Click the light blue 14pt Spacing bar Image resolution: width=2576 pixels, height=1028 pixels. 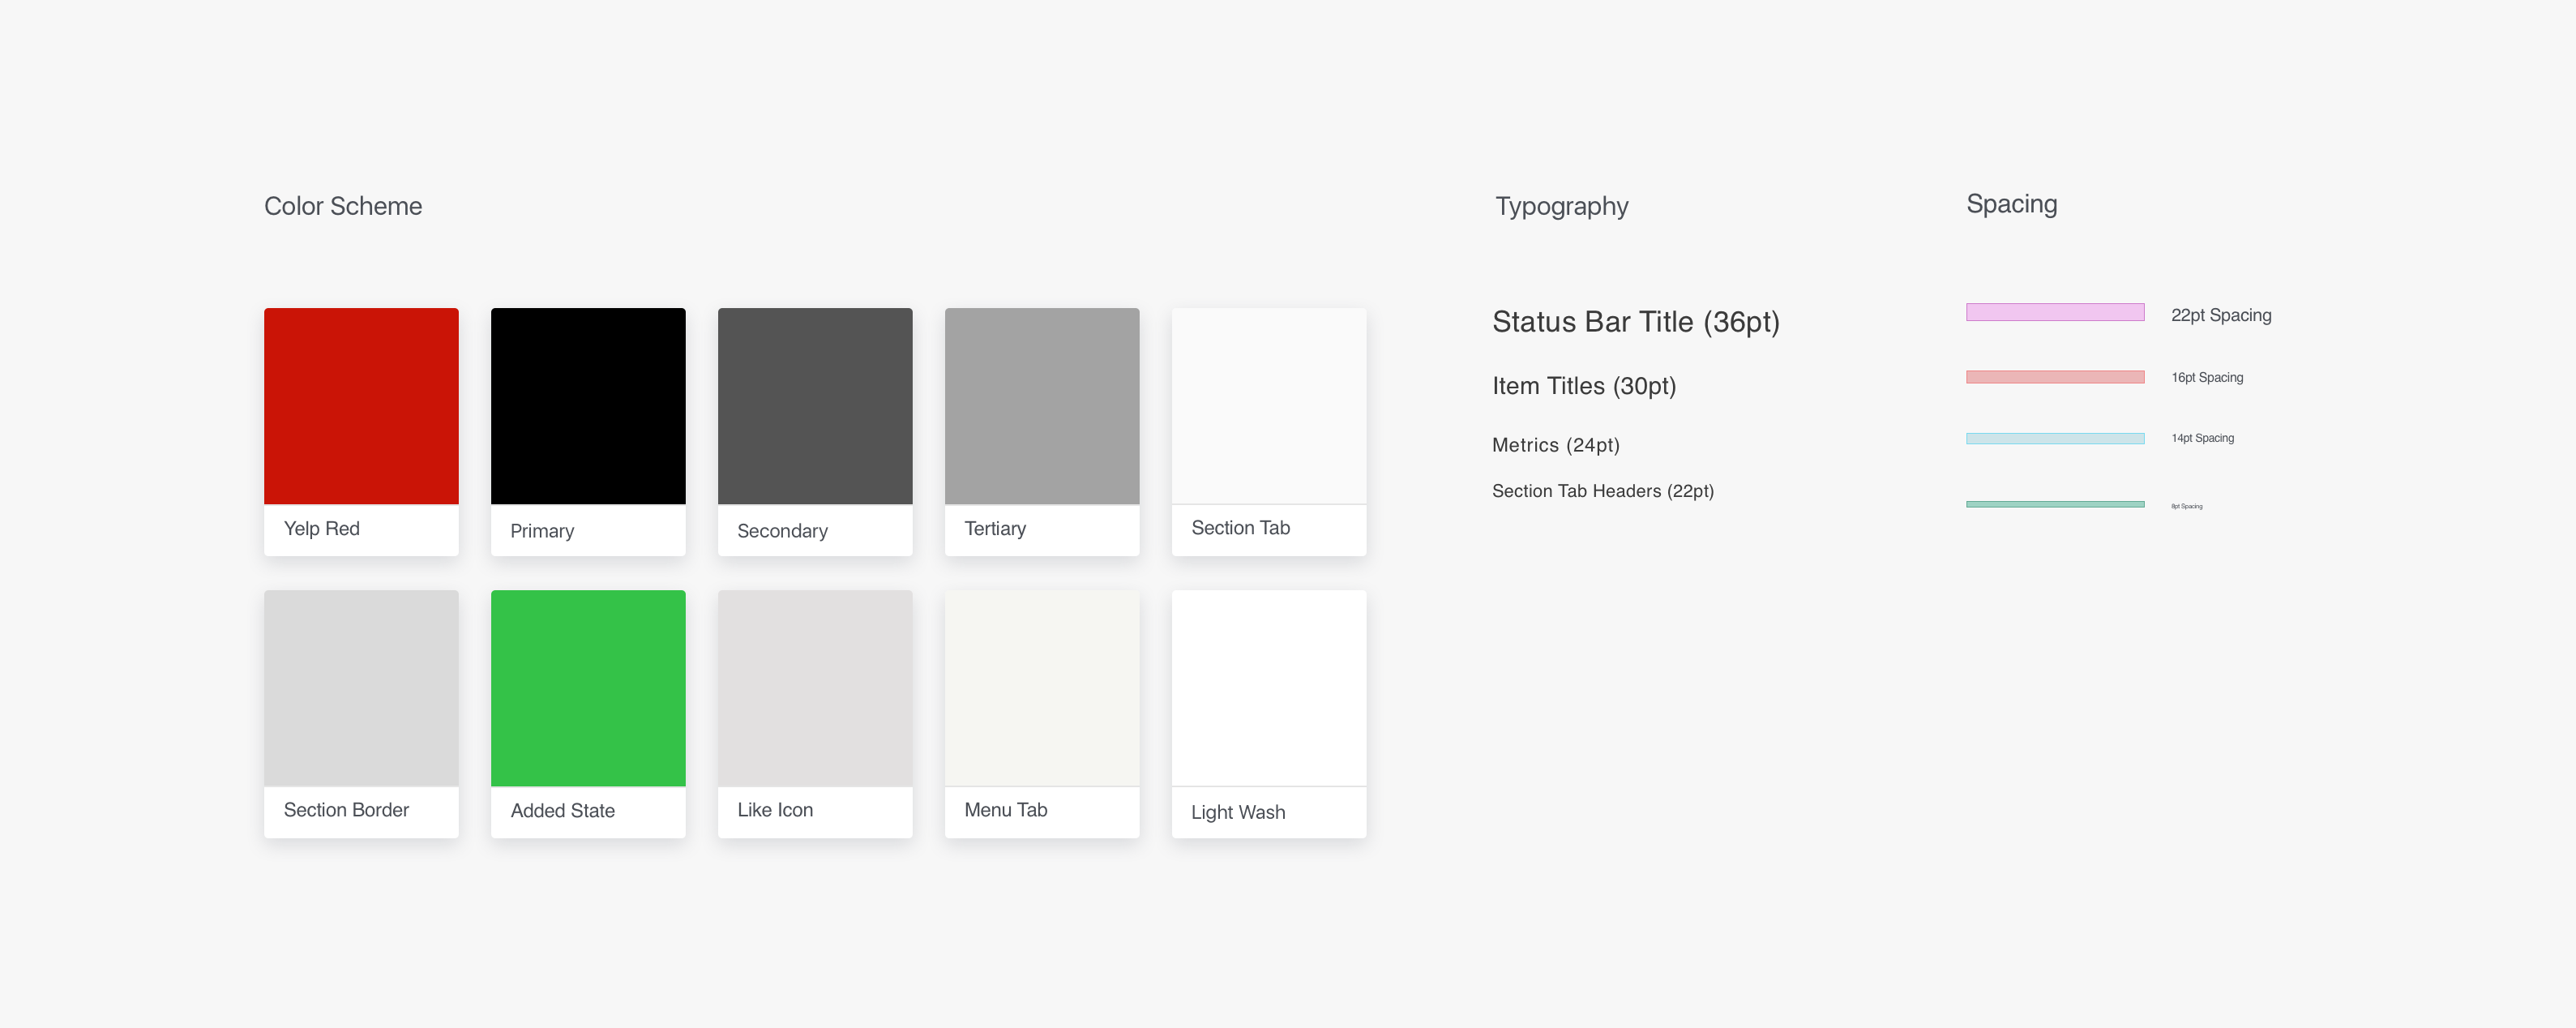2054,438
